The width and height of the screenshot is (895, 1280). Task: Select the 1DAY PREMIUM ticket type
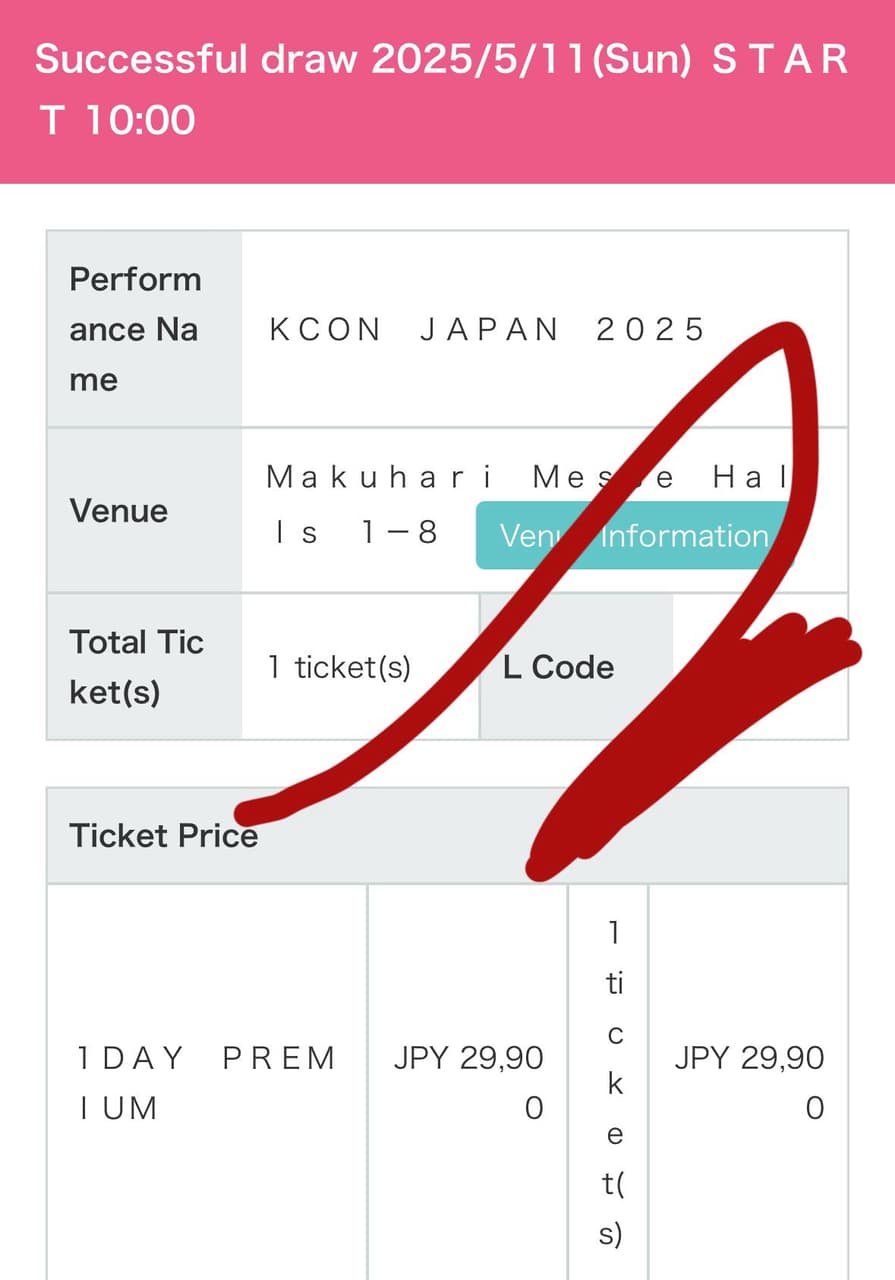pyautogui.click(x=205, y=1082)
